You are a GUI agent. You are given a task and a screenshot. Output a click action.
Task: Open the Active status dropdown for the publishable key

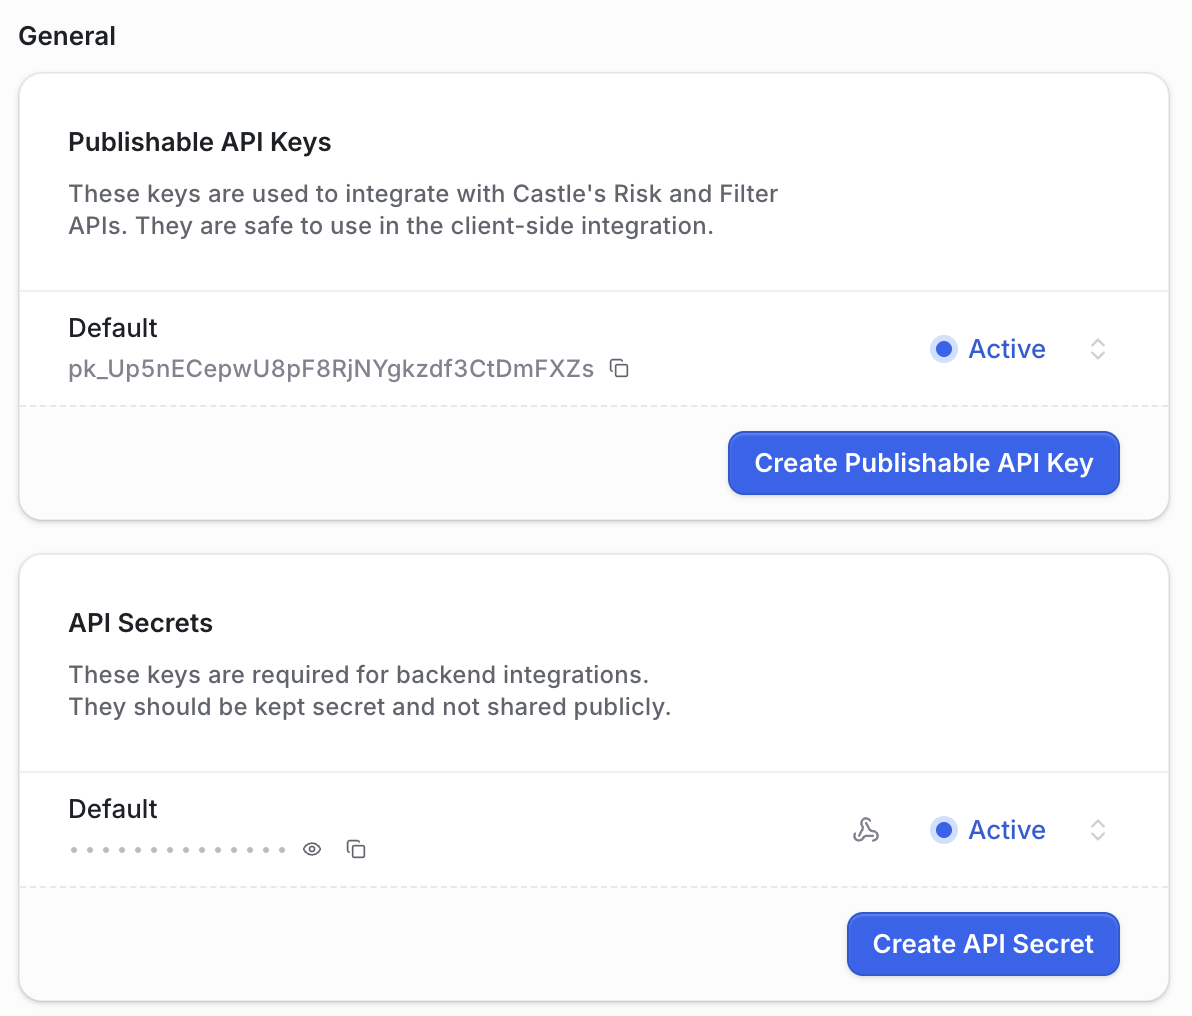click(x=1098, y=349)
